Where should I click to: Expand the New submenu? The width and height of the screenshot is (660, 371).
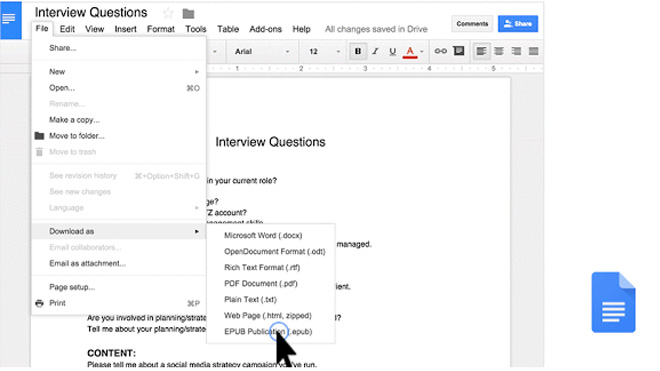coord(119,72)
